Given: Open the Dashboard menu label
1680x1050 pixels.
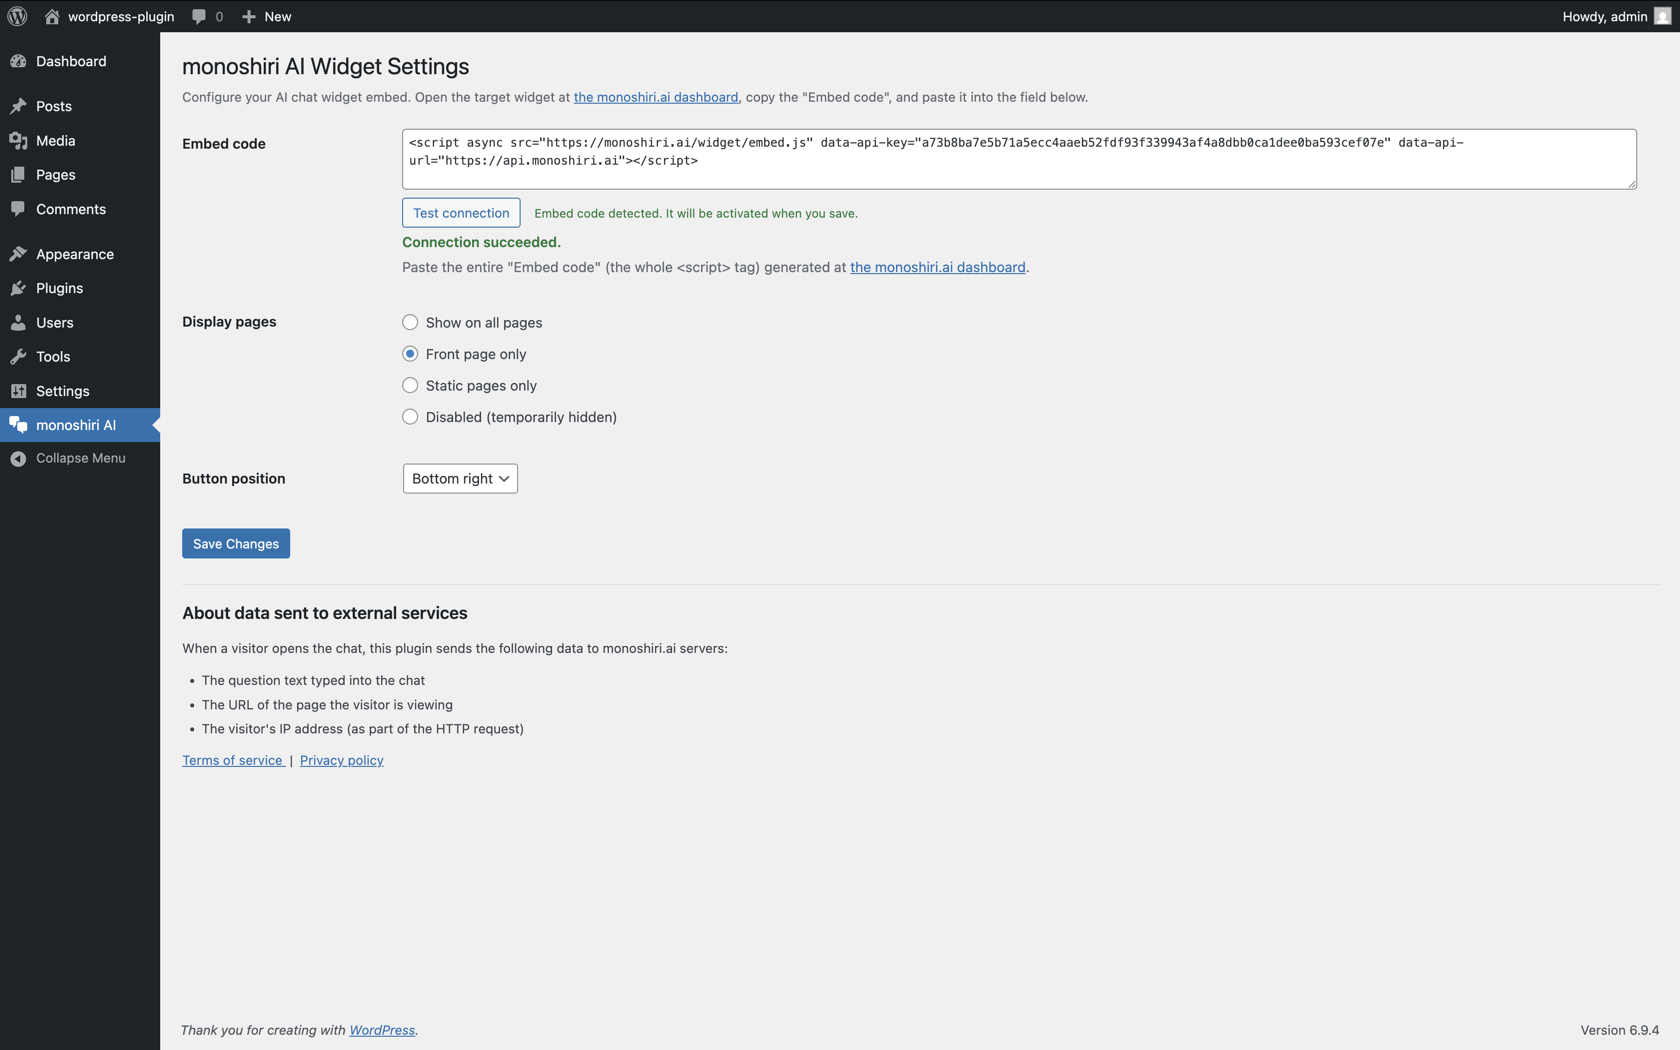Looking at the screenshot, I should 71,61.
